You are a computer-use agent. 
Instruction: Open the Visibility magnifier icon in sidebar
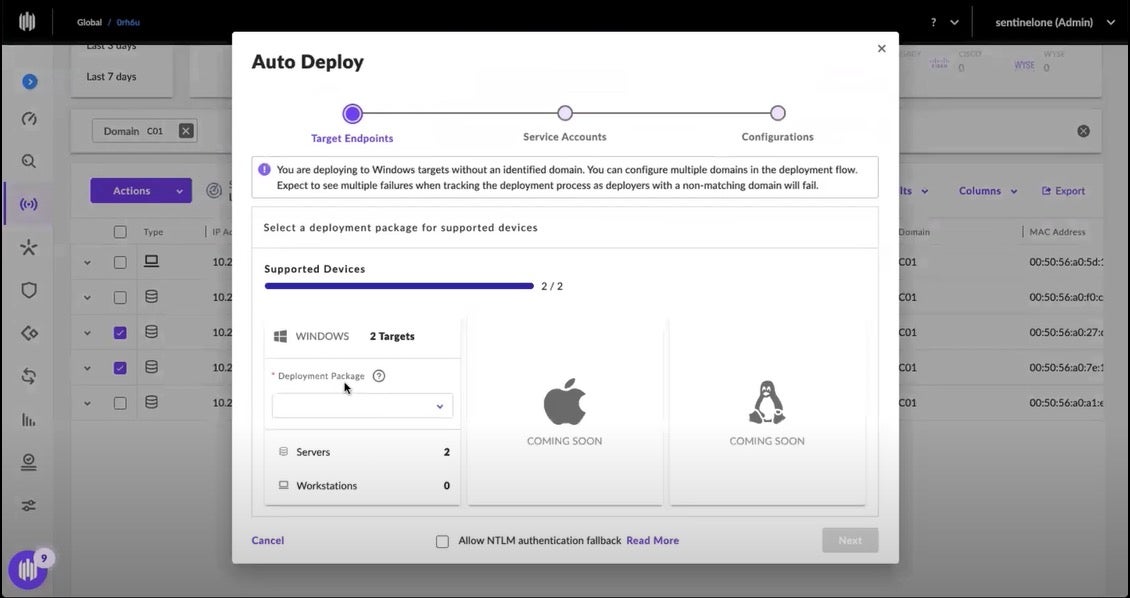[29, 161]
